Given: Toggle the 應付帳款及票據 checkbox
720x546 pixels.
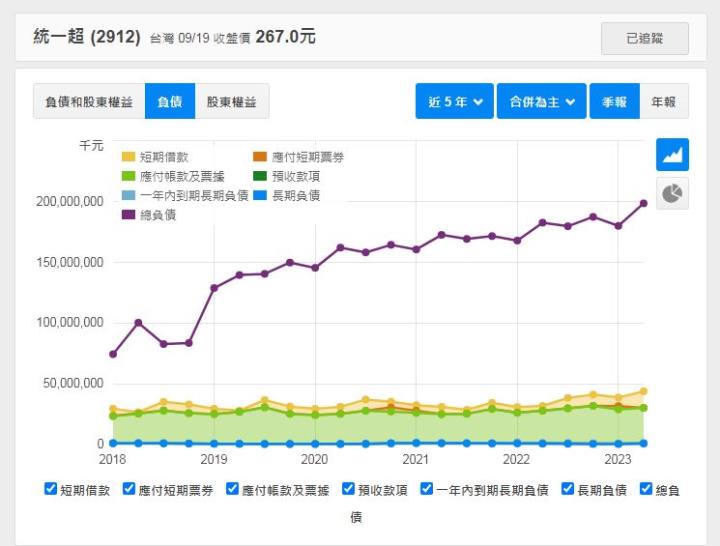Looking at the screenshot, I should (233, 489).
